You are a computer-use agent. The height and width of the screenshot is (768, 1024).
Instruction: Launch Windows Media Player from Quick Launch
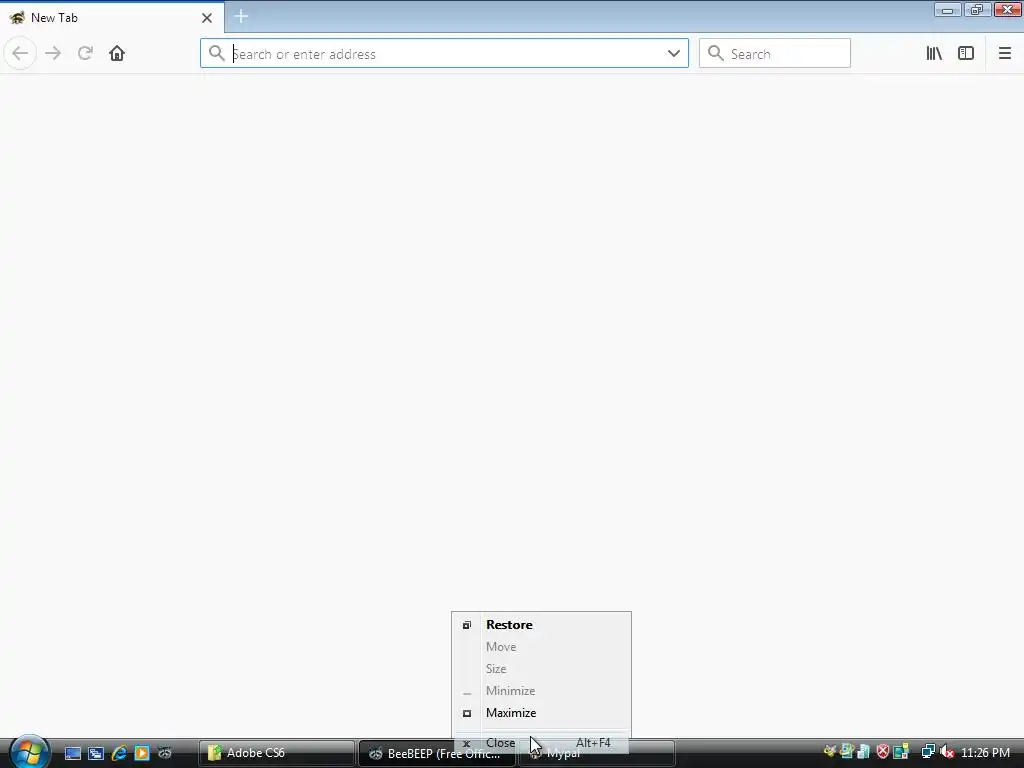click(x=142, y=753)
